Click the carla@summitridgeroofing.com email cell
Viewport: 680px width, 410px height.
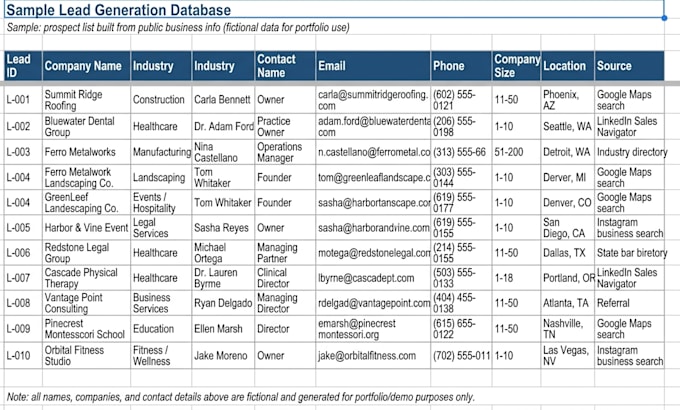[373, 100]
